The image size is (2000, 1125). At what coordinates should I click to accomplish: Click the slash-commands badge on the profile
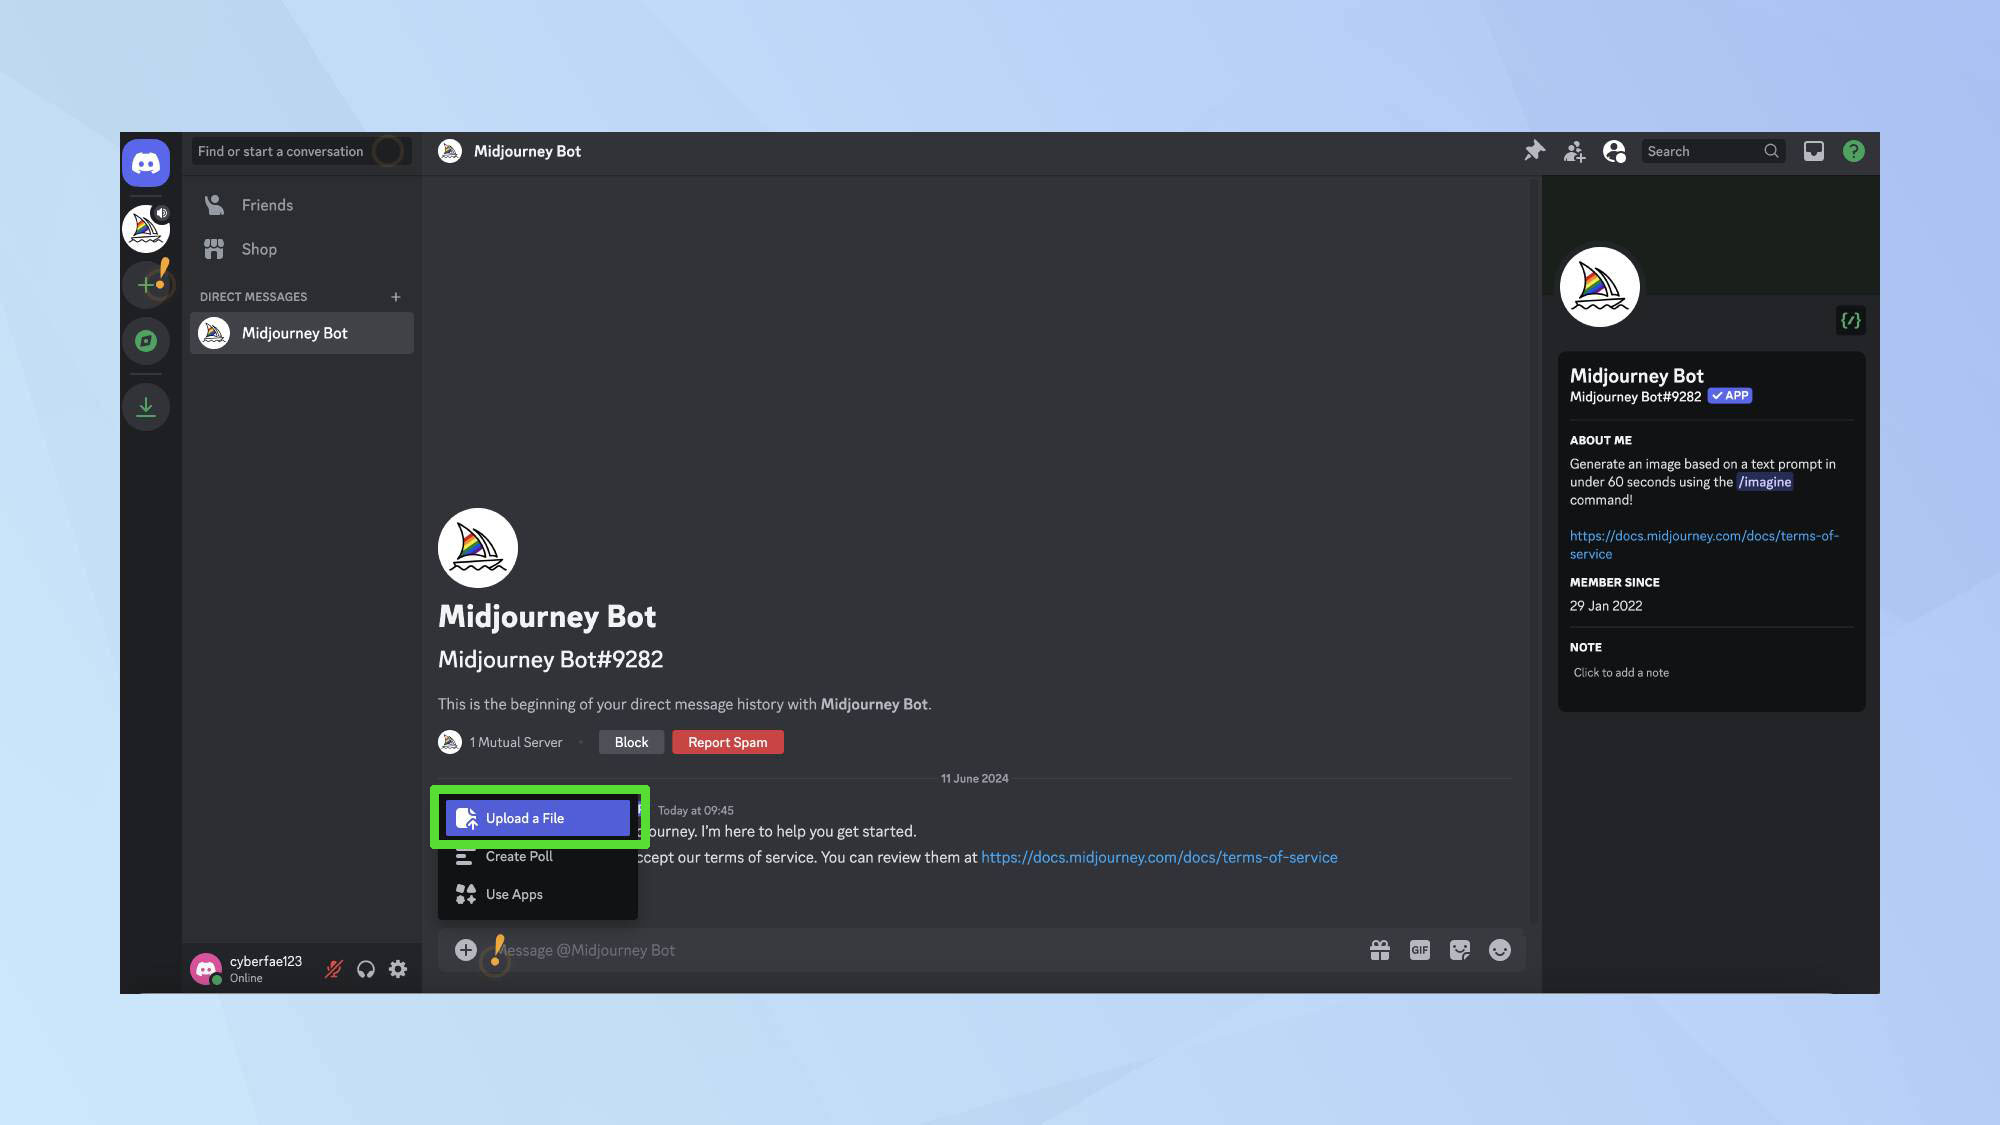[x=1851, y=321]
